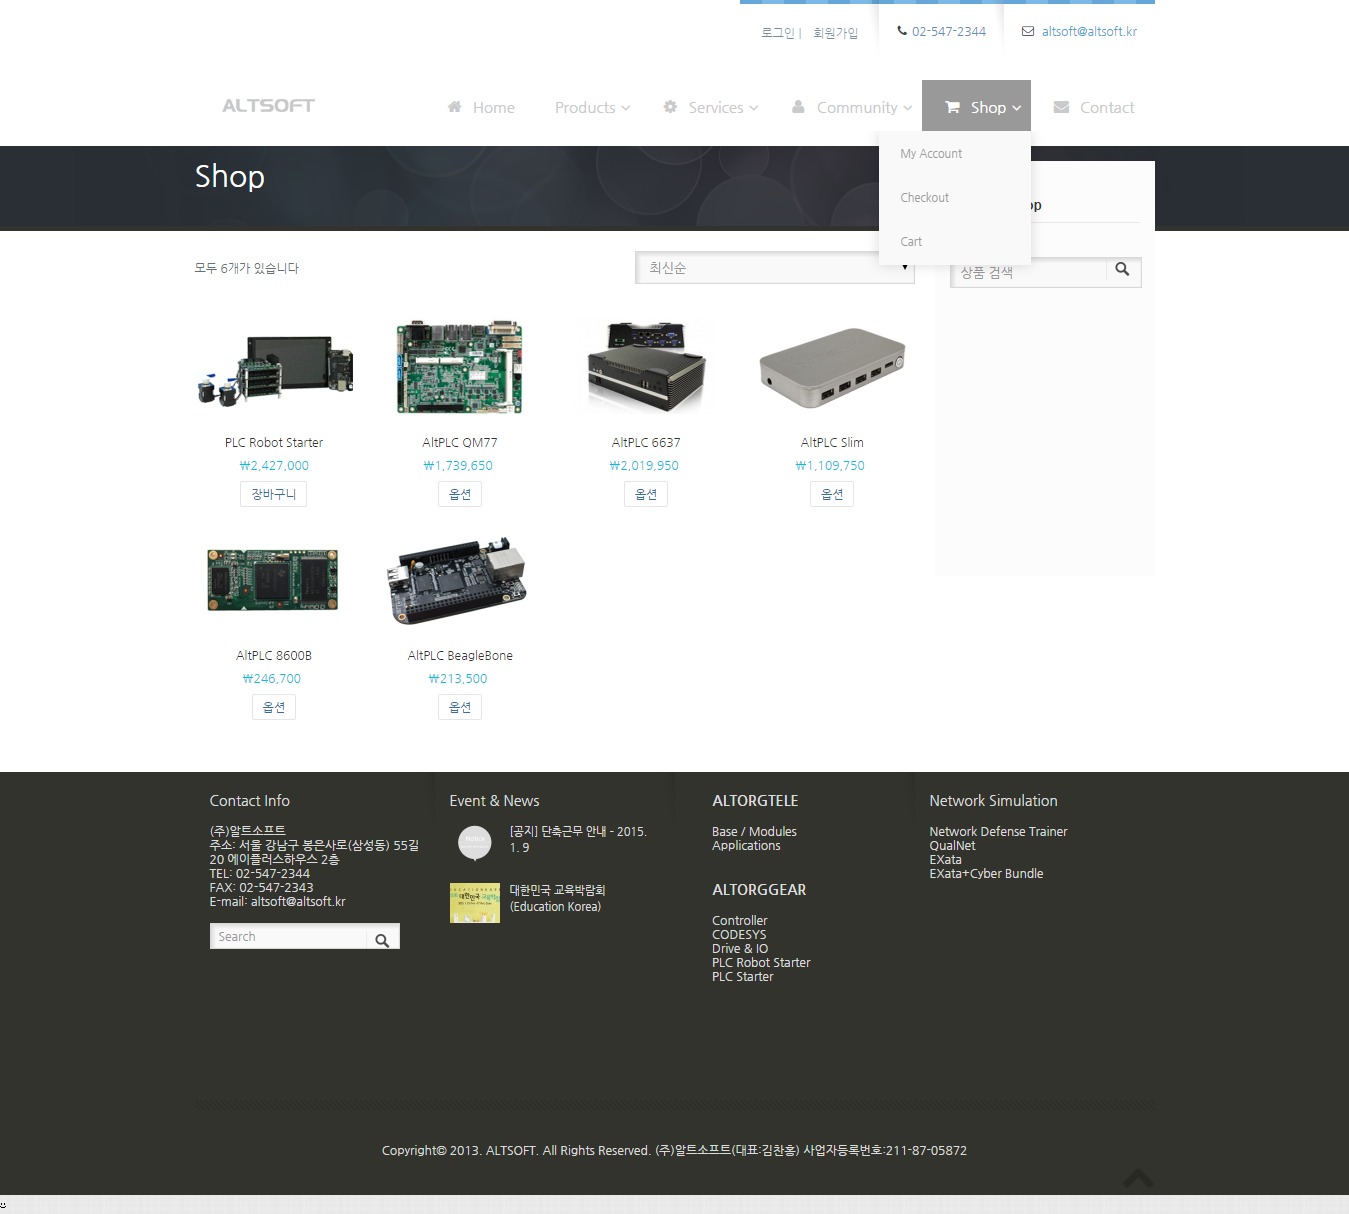The width and height of the screenshot is (1349, 1214).
Task: Click the scroll-to-top arrow icon
Action: (1138, 1179)
